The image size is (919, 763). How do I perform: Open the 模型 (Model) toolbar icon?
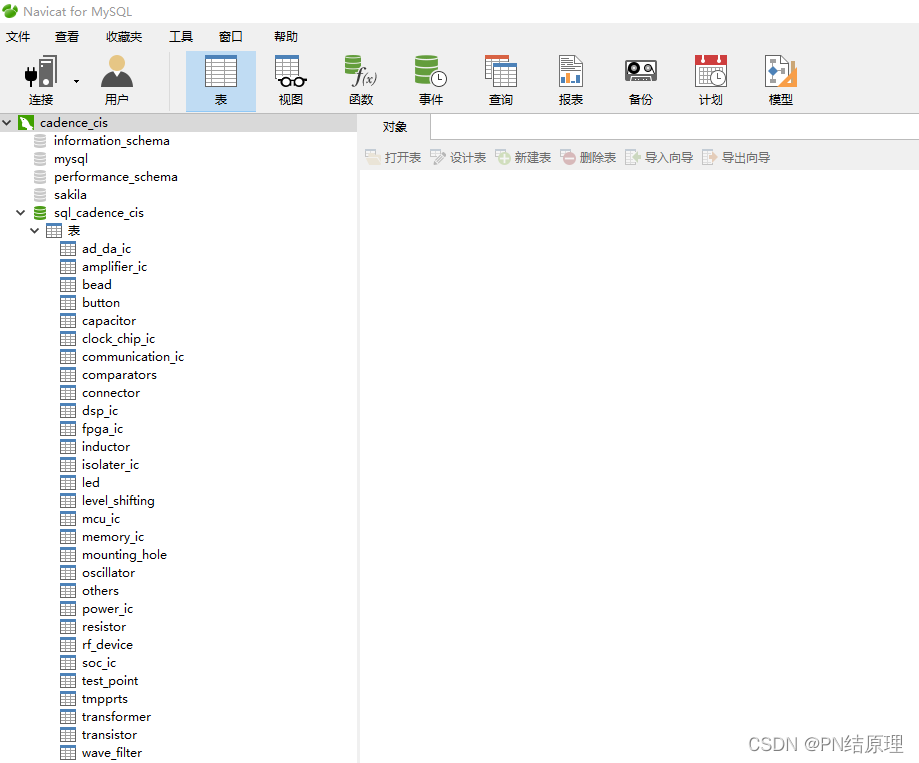(x=781, y=80)
